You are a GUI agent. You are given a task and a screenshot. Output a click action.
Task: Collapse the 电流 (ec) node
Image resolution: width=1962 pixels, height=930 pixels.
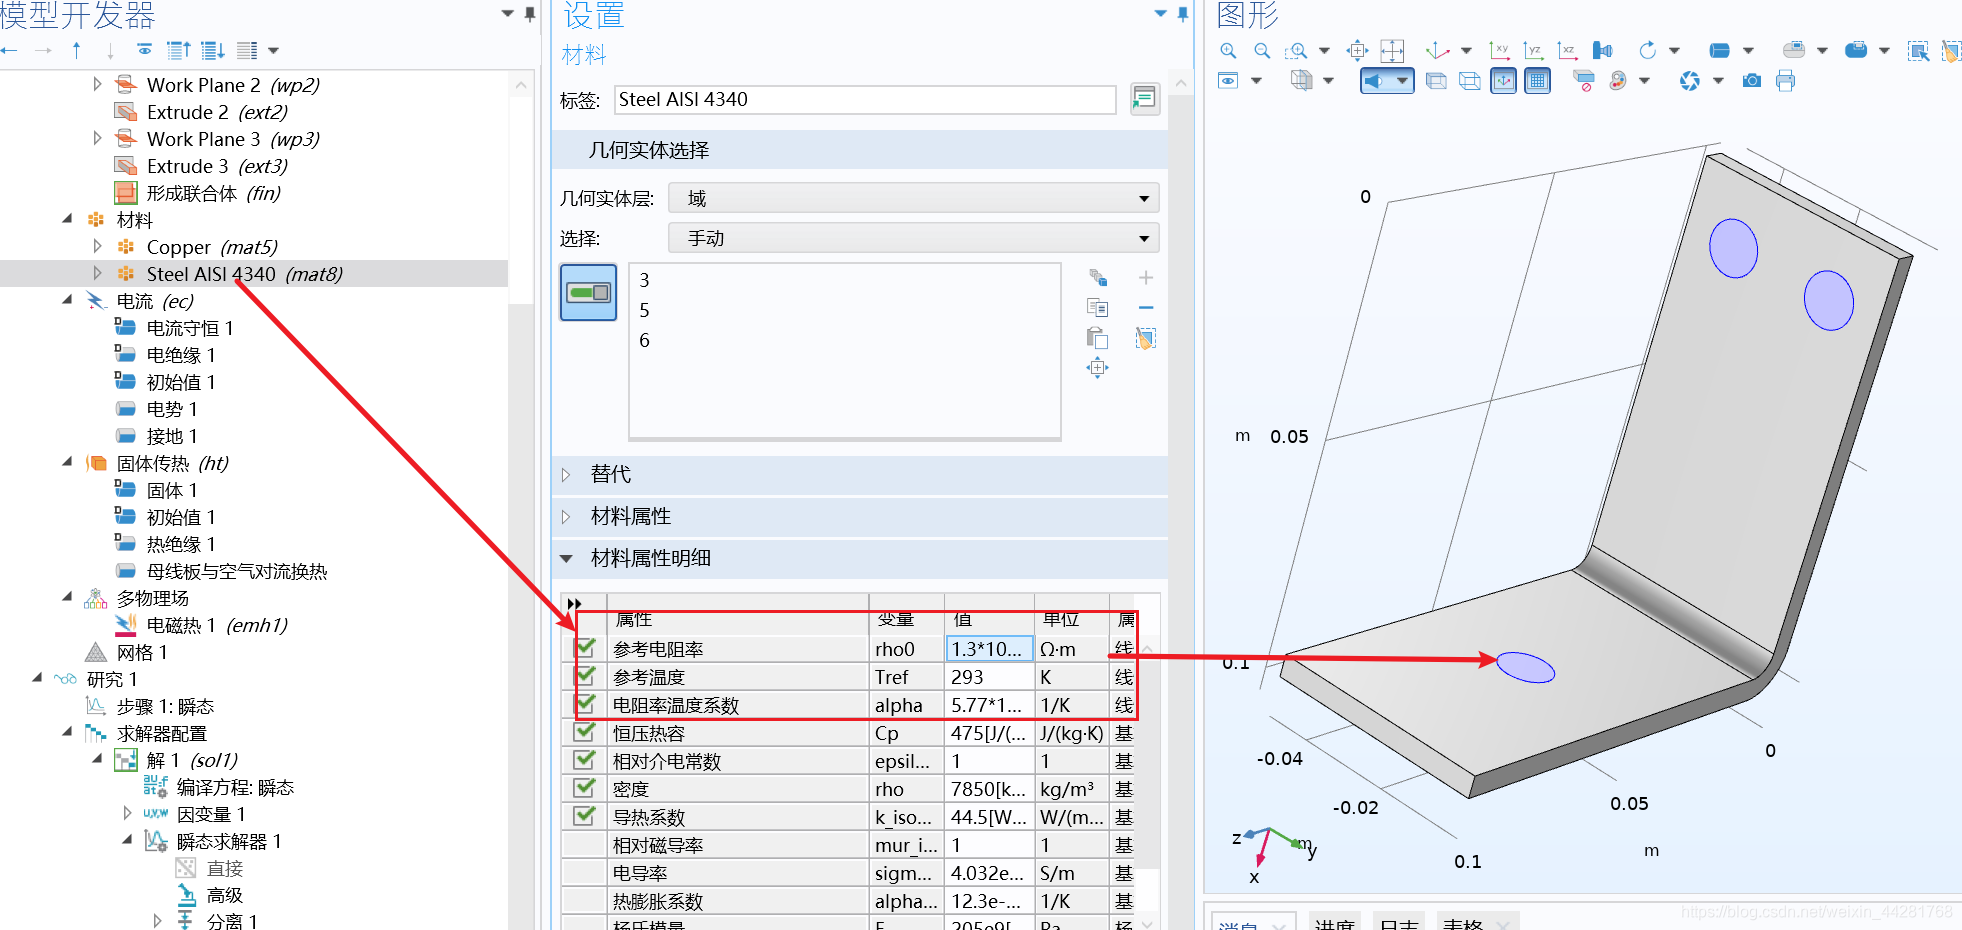[x=67, y=300]
